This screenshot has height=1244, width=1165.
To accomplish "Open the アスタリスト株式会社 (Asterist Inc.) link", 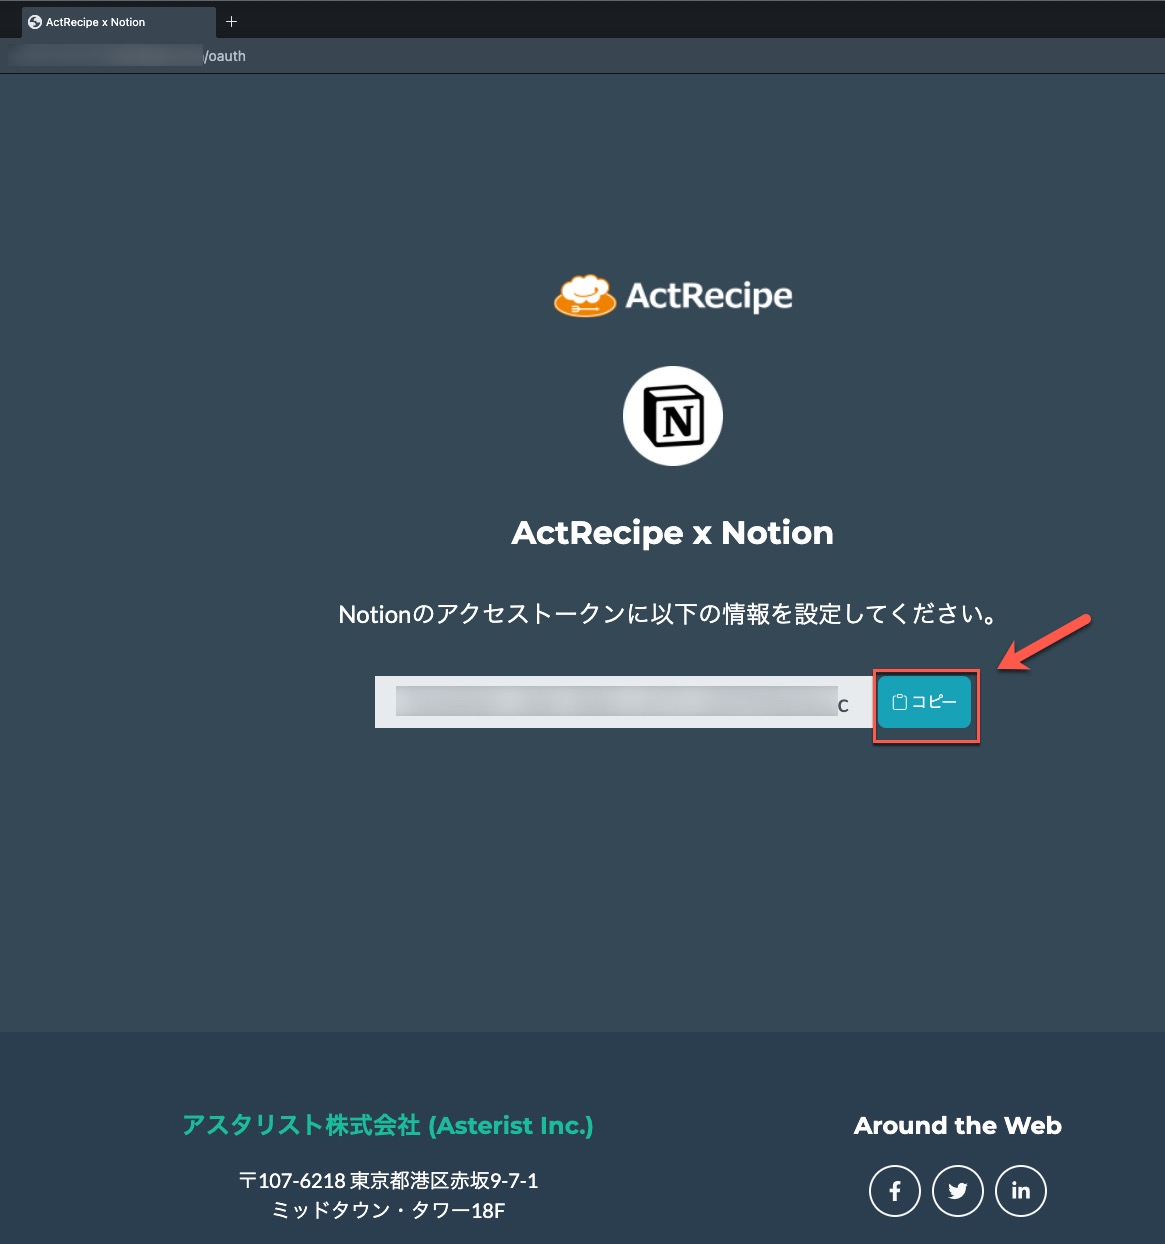I will (x=388, y=1124).
